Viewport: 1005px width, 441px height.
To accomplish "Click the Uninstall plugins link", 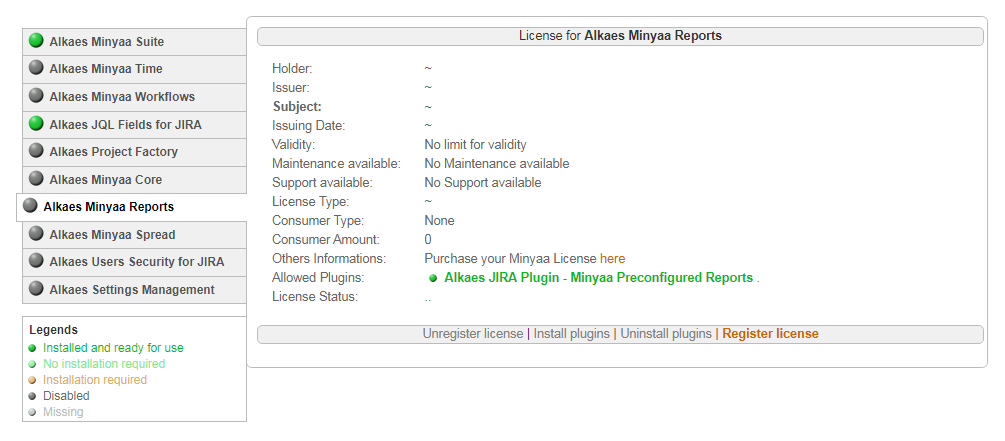I will (666, 334).
